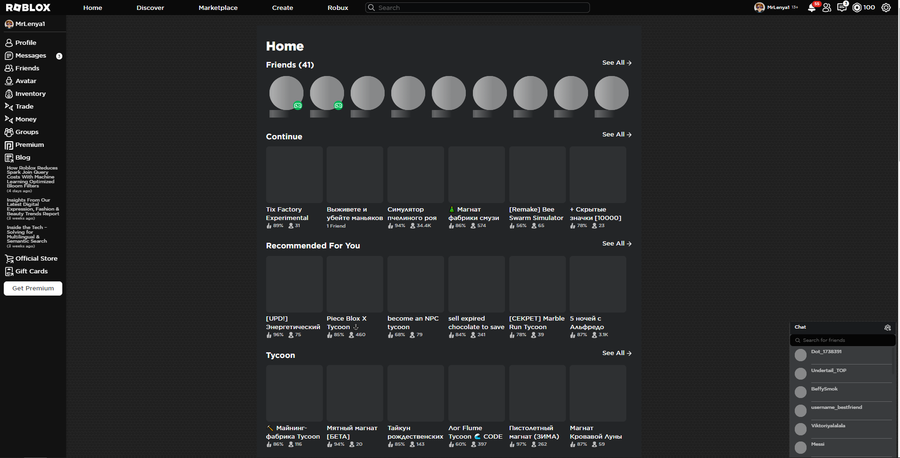Open the [Remake] Bee Swarm Simulator tile
The width and height of the screenshot is (900, 458).
click(537, 188)
